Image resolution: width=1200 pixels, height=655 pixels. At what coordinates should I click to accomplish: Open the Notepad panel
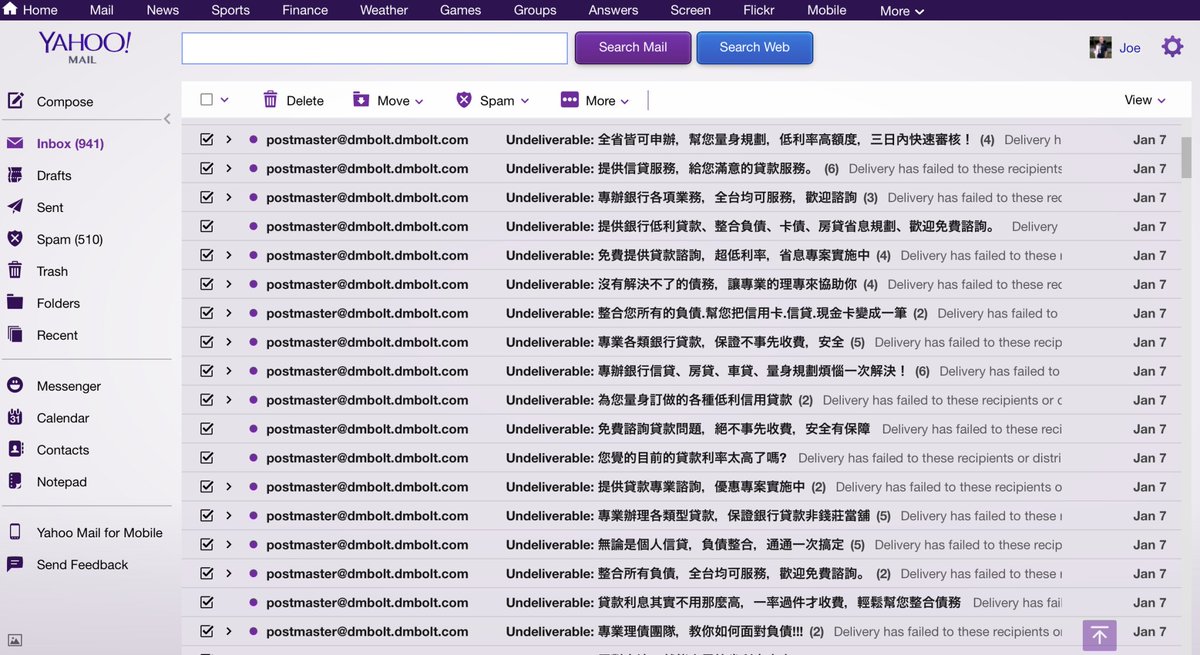coord(60,481)
